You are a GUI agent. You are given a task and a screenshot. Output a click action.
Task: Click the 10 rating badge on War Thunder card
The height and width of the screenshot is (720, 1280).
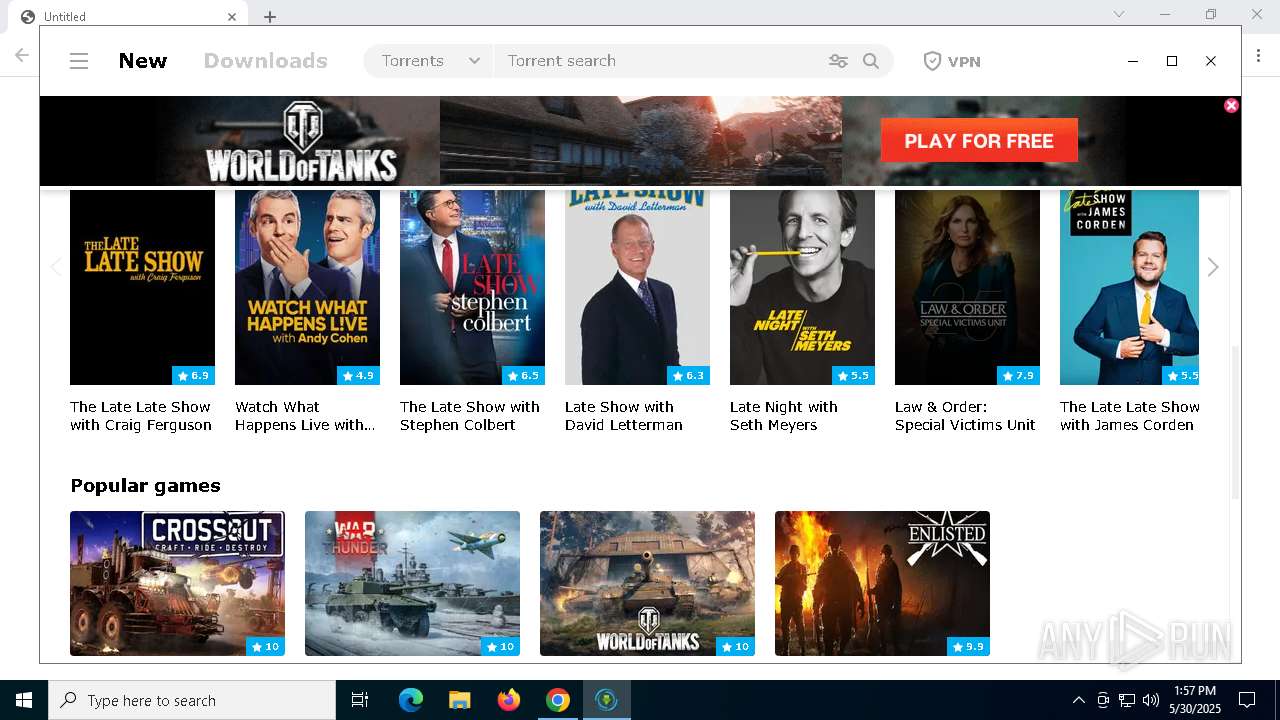[500, 647]
